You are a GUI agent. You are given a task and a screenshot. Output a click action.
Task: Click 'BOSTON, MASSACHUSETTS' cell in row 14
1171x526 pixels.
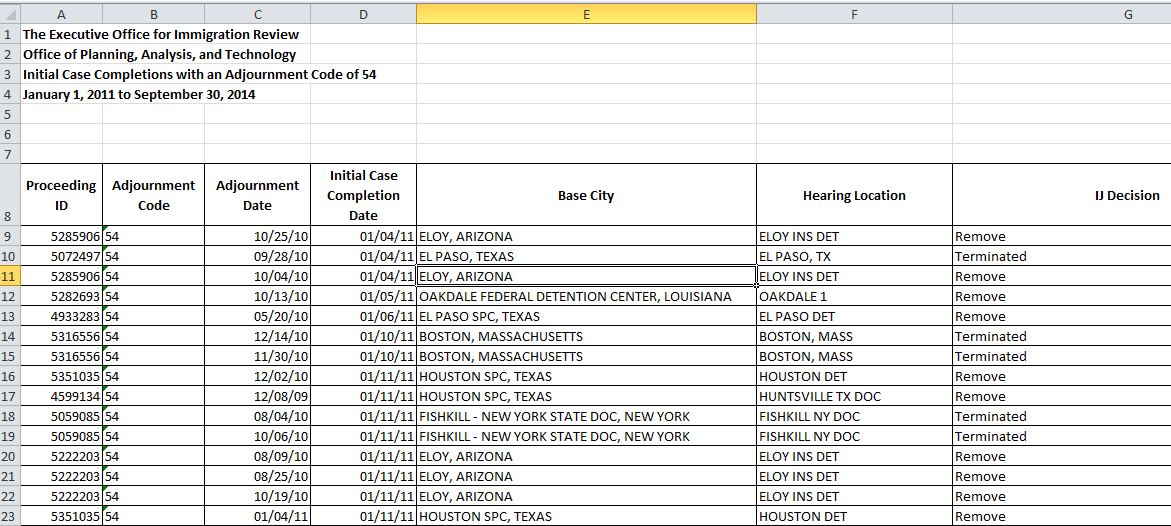click(x=586, y=336)
